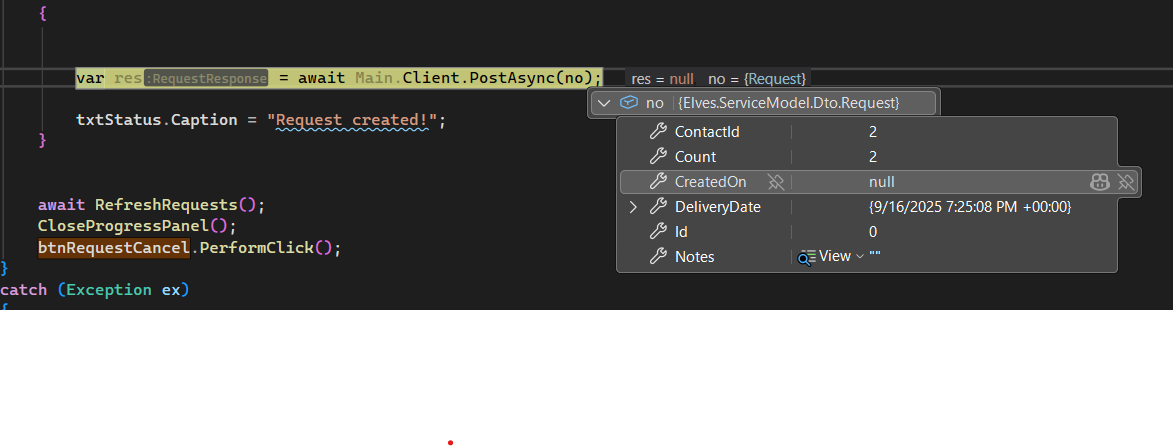
Task: Pin CreatedOn data tip with the right pin icon
Action: point(1126,182)
